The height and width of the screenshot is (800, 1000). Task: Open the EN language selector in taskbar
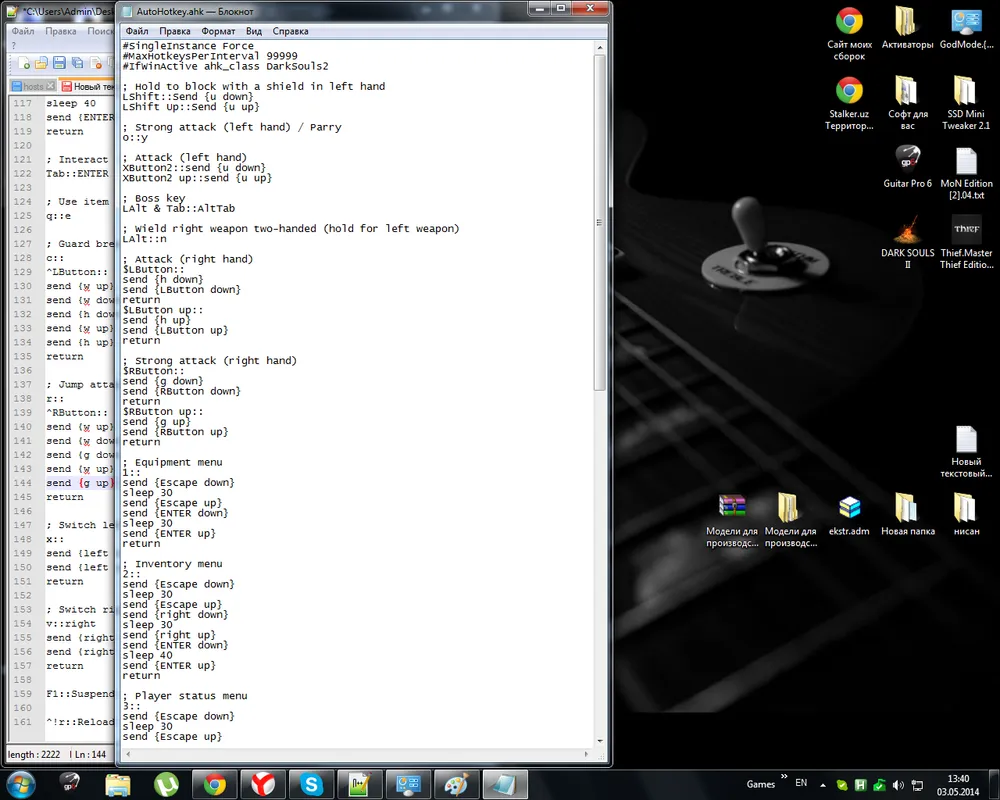click(801, 784)
